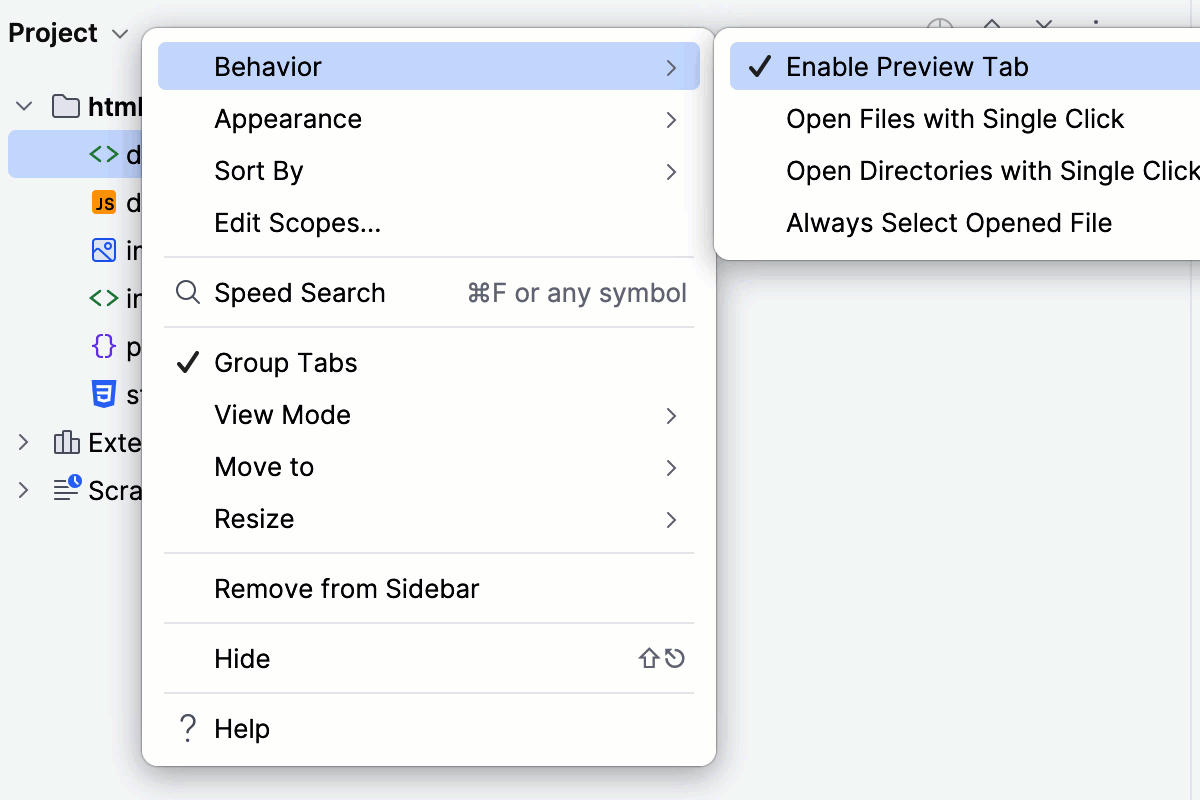Screen dimensions: 1200x800
Task: Toggle the Group Tabs checkmark
Action: pos(285,363)
